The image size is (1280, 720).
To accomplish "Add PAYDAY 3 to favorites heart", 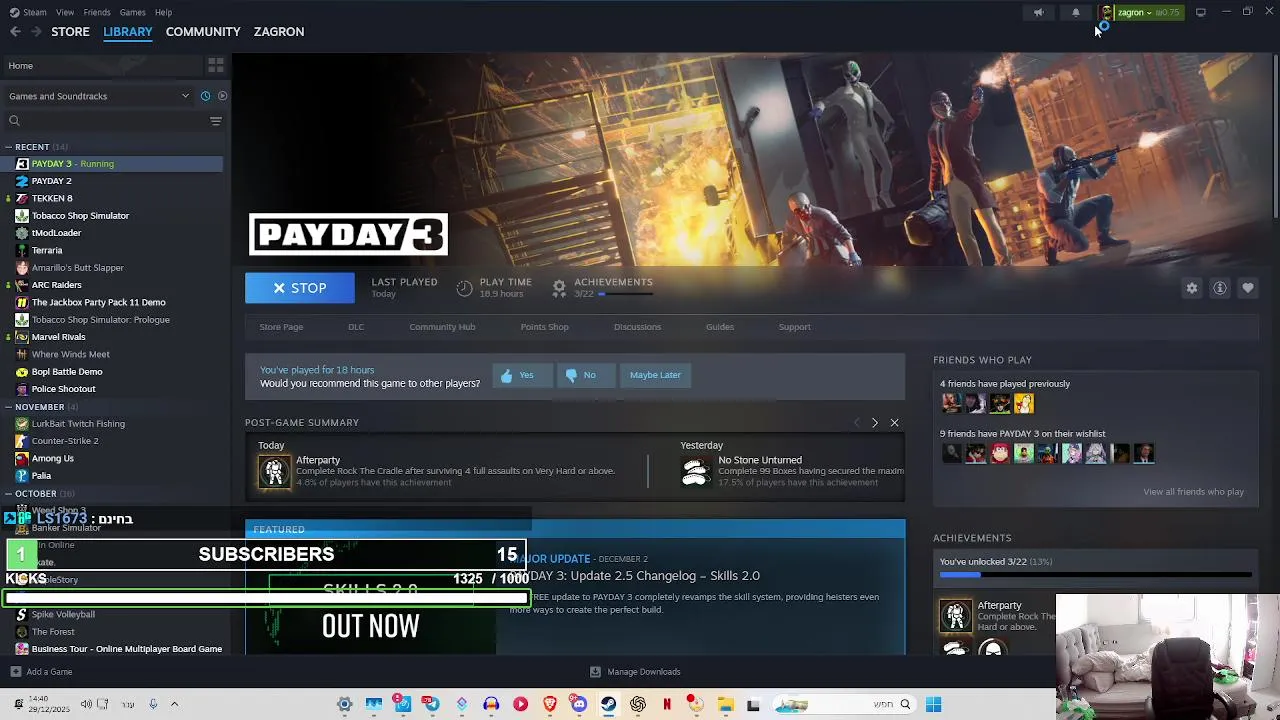I will coord(1248,288).
